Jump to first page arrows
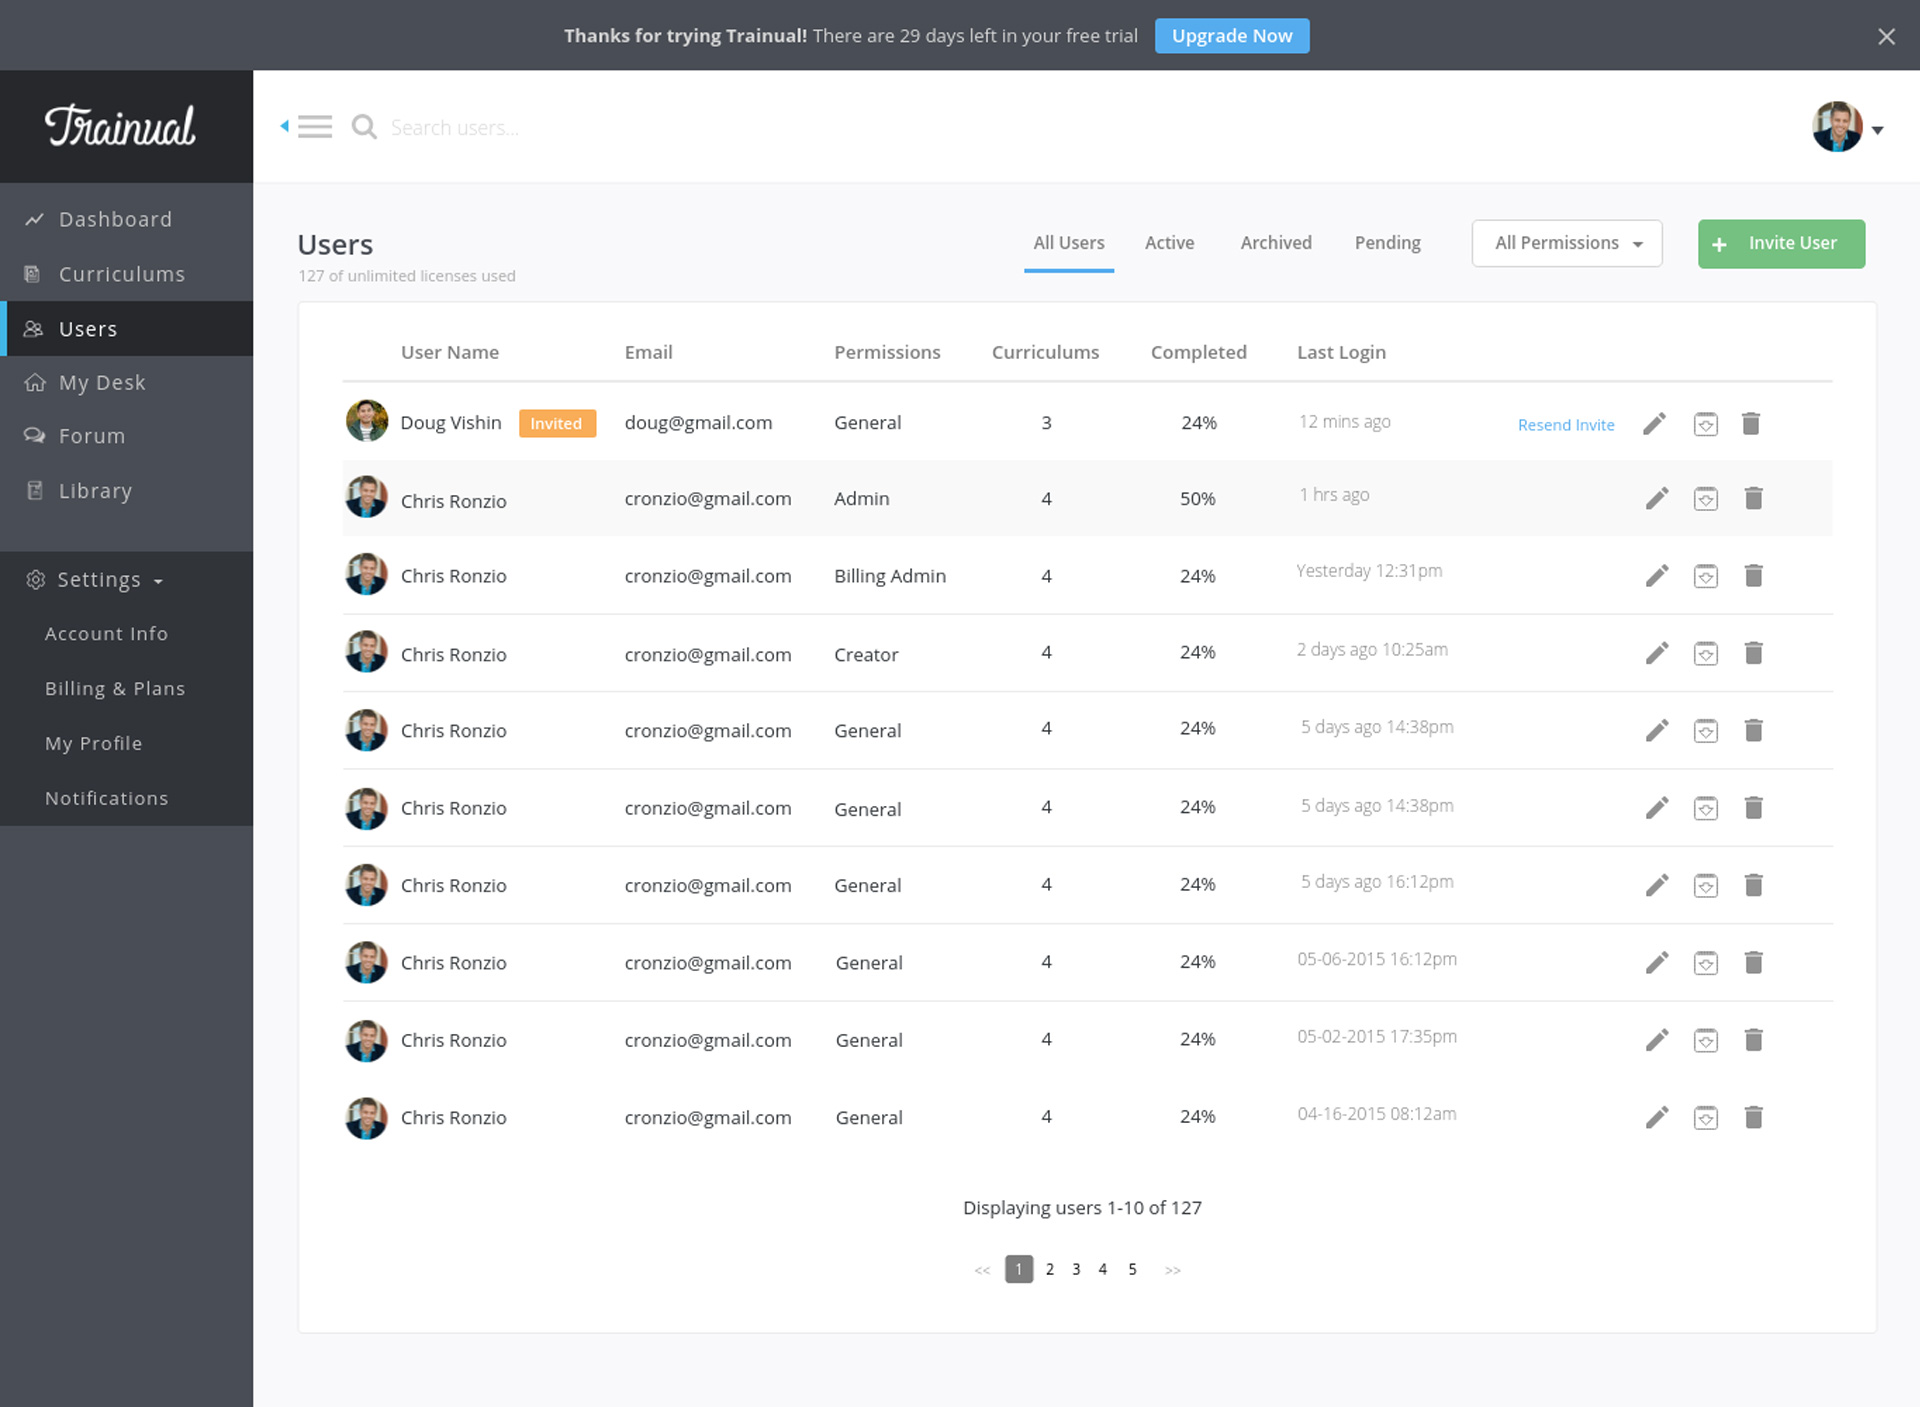Viewport: 1920px width, 1407px height. pos(982,1270)
